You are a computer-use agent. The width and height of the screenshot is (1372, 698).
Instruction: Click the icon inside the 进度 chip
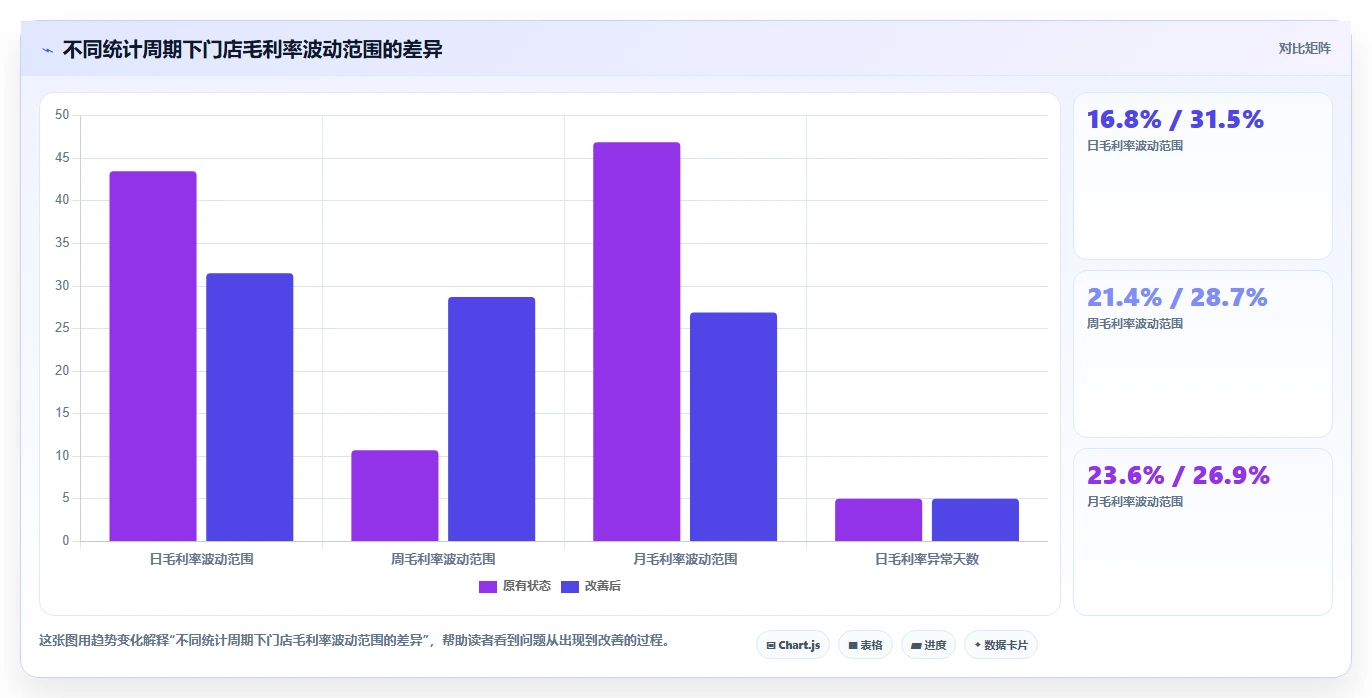(x=915, y=646)
